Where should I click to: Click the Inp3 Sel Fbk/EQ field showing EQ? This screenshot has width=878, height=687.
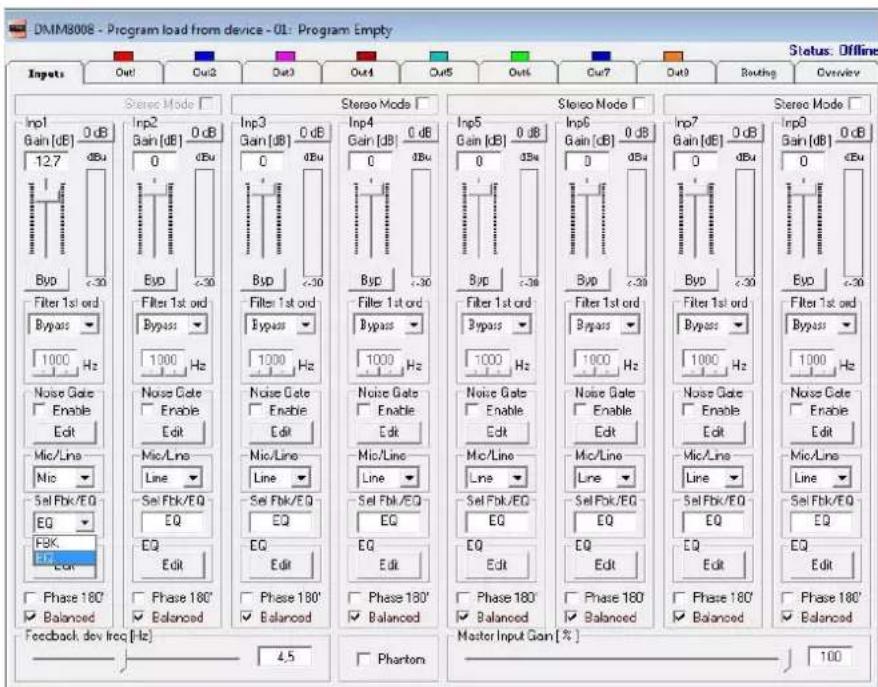coord(281,521)
